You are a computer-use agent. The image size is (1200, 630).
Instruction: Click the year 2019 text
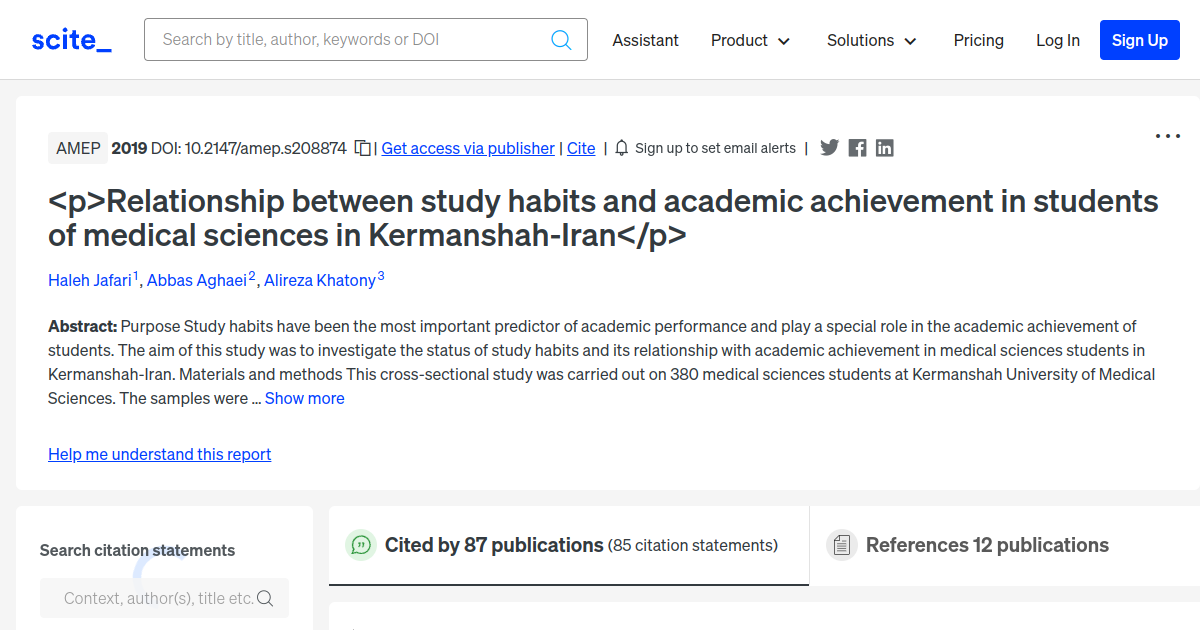pos(129,148)
